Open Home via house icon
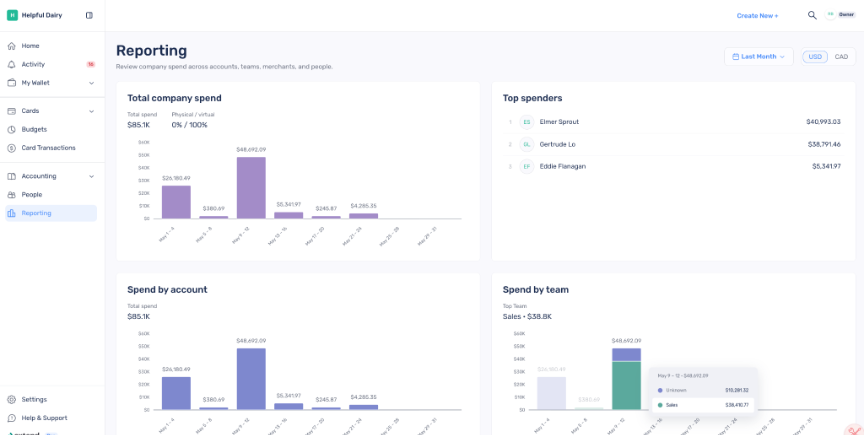The height and width of the screenshot is (435, 864). click(11, 46)
